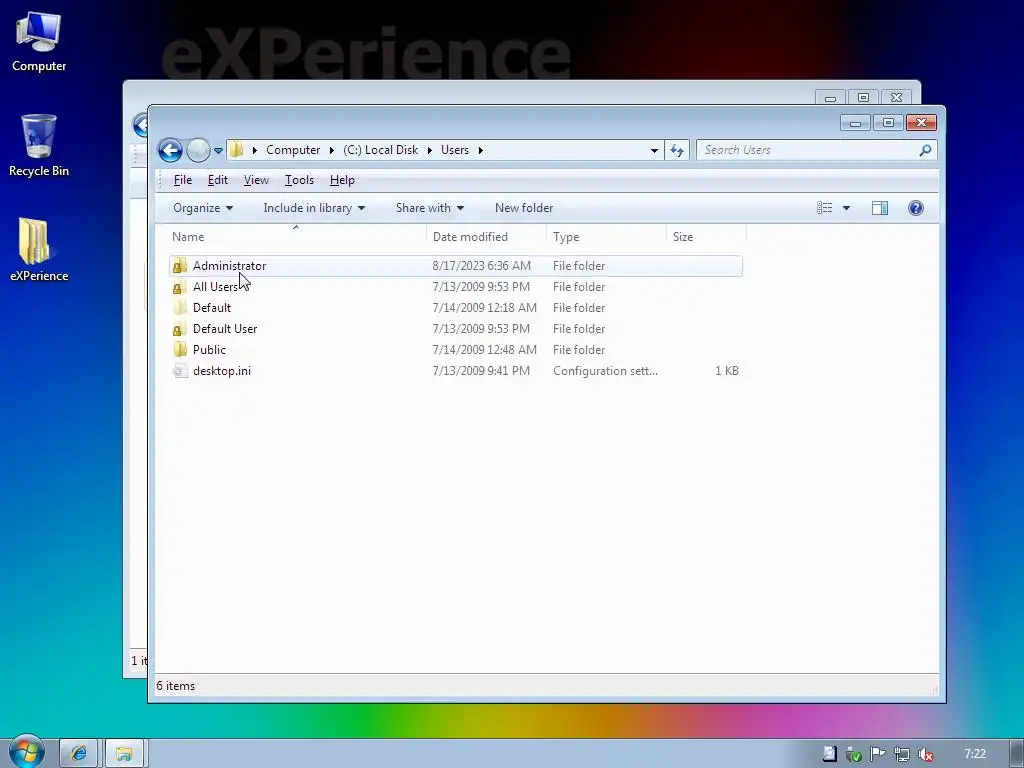
Task: Open the Edit menu
Action: click(217, 180)
